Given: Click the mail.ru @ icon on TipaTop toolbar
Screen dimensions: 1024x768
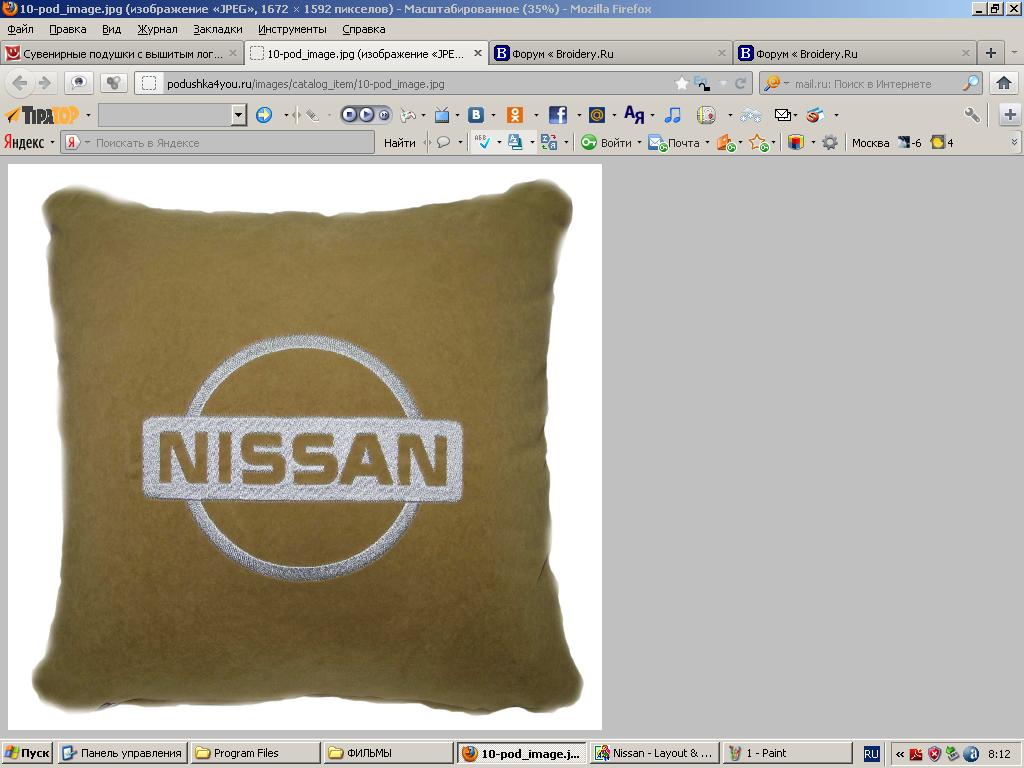Looking at the screenshot, I should (x=596, y=115).
